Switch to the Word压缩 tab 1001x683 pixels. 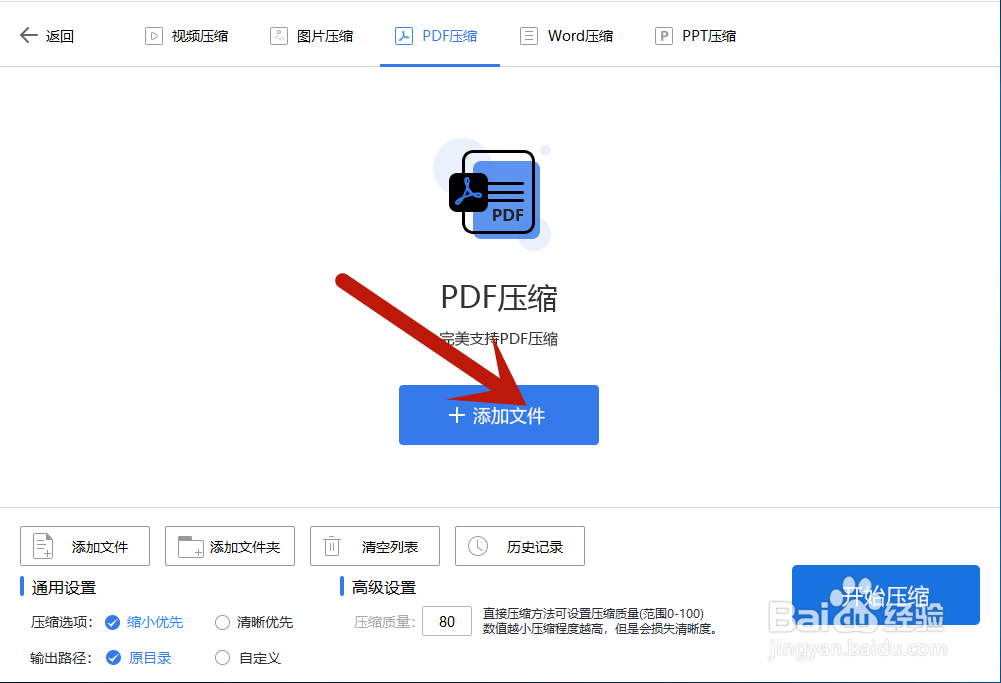point(566,35)
